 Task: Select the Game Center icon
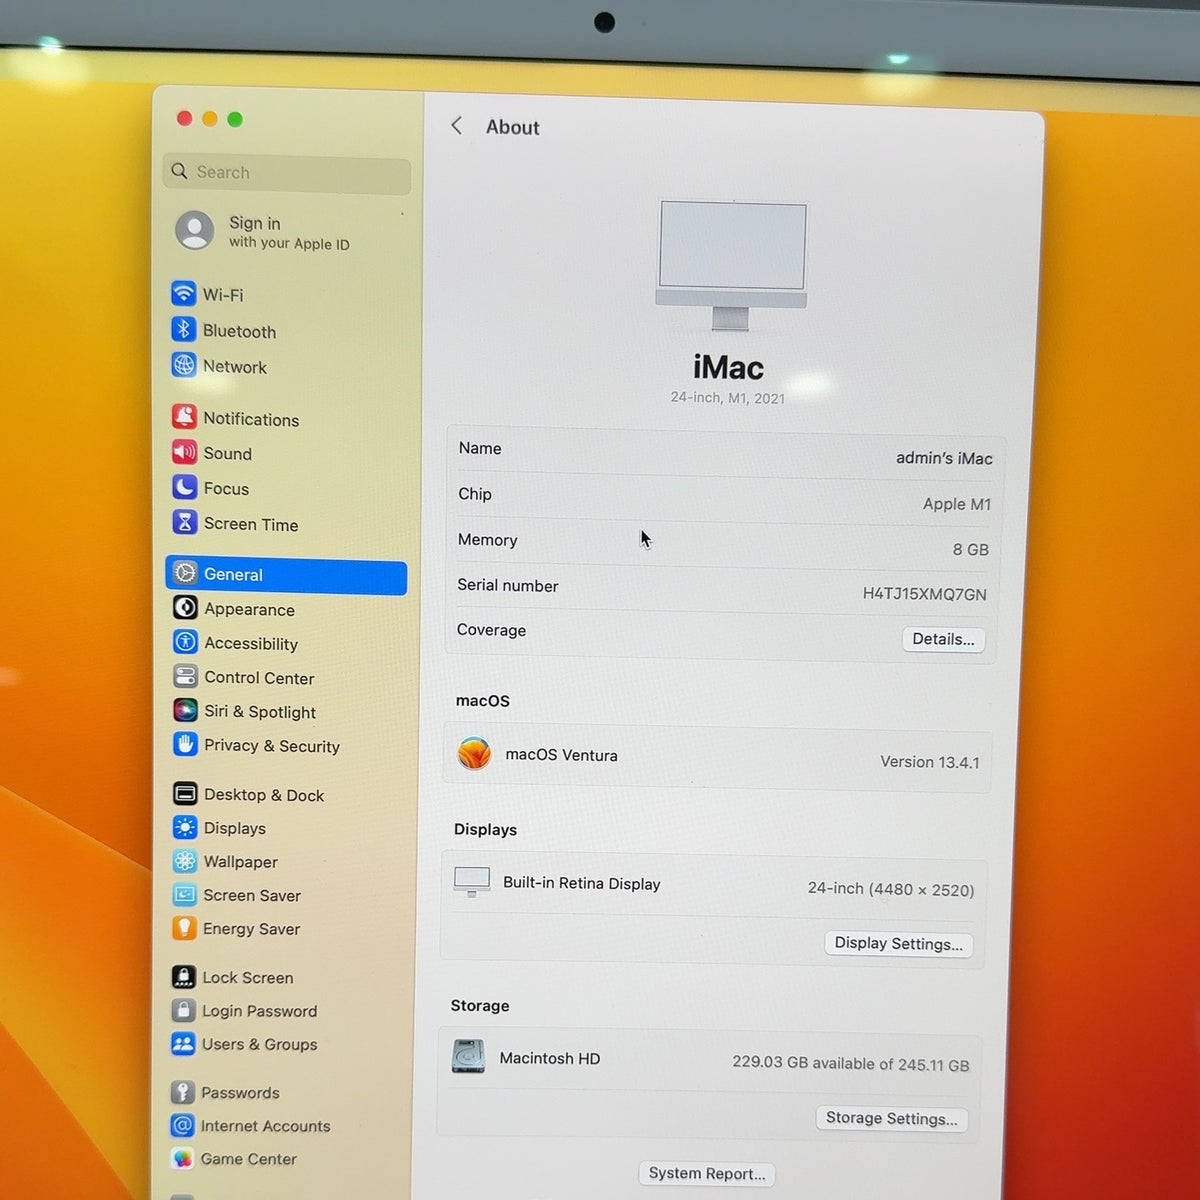182,1158
